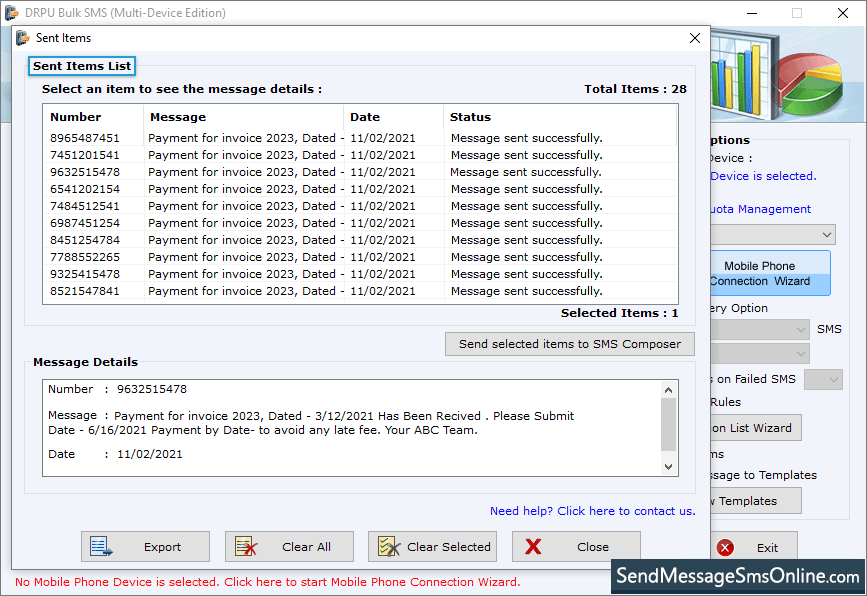The image size is (867, 596).
Task: Click the Close button with red X
Action: click(x=576, y=547)
